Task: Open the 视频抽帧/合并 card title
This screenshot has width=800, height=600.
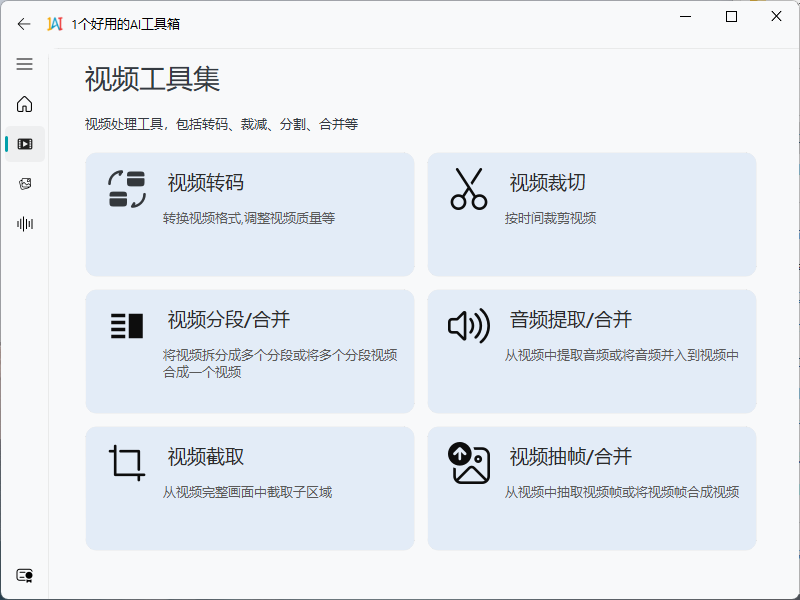Action: [x=570, y=457]
